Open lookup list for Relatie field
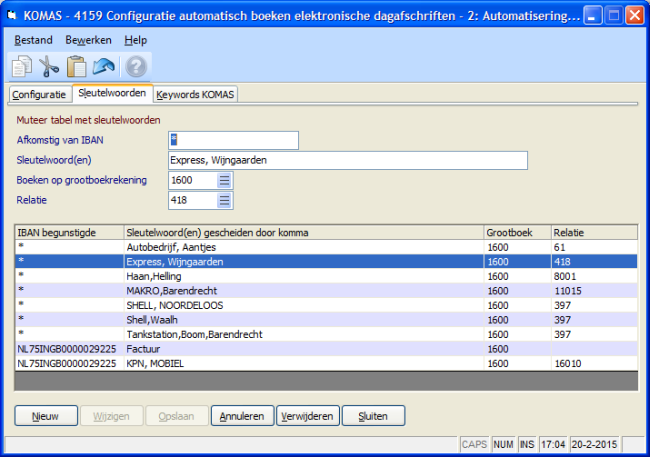Viewport: 650px width, 457px height. point(224,200)
